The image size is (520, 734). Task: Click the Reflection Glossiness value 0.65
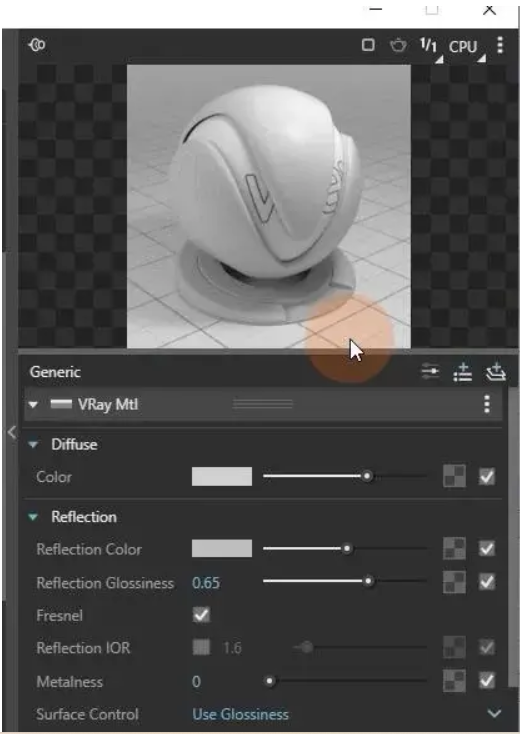(x=206, y=583)
